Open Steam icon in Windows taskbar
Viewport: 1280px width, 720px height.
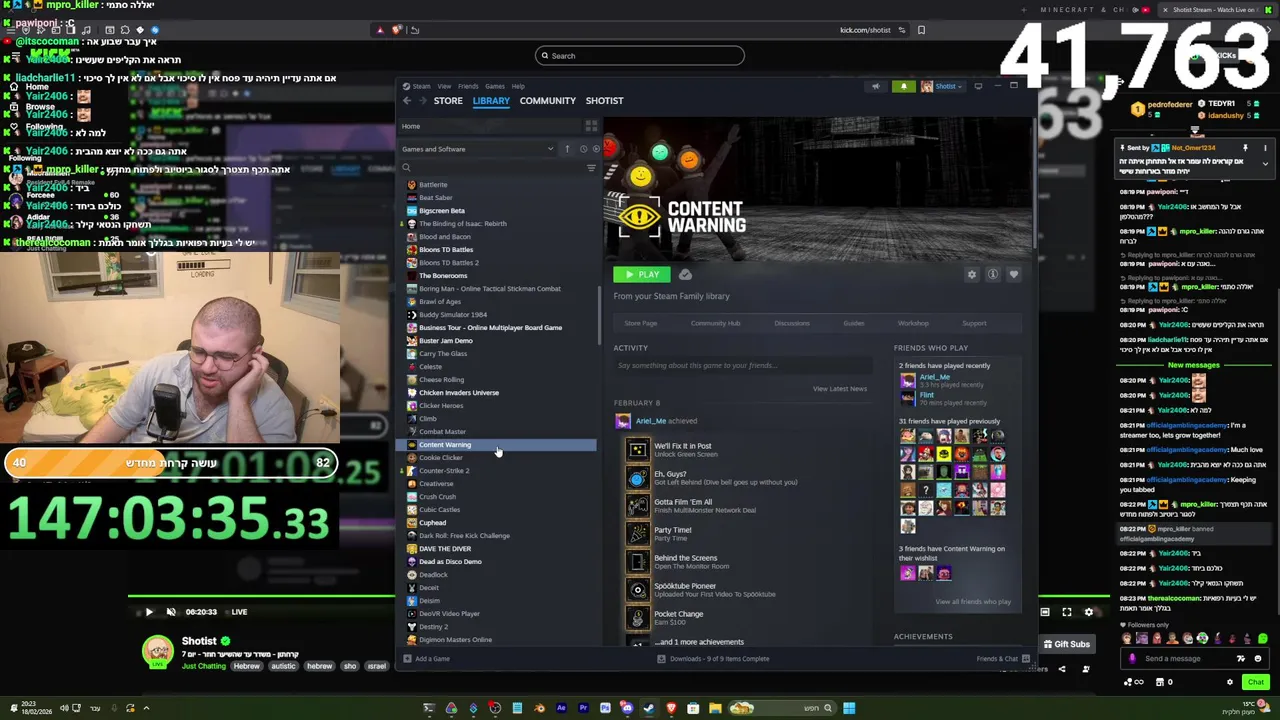point(649,709)
